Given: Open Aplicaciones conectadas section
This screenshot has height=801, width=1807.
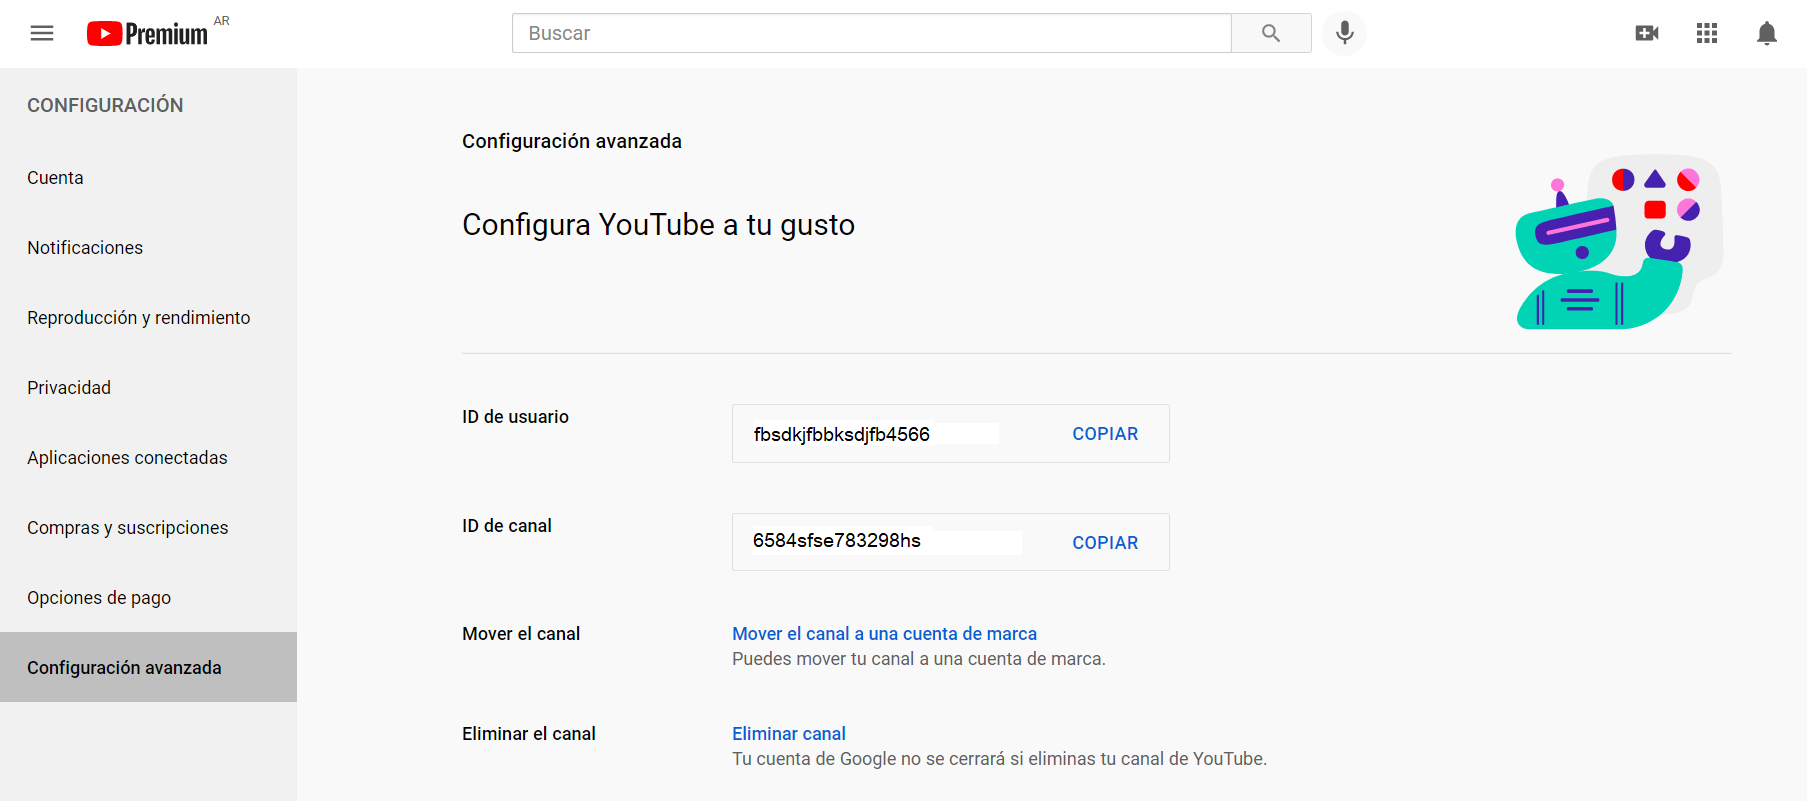Looking at the screenshot, I should pos(148,457).
